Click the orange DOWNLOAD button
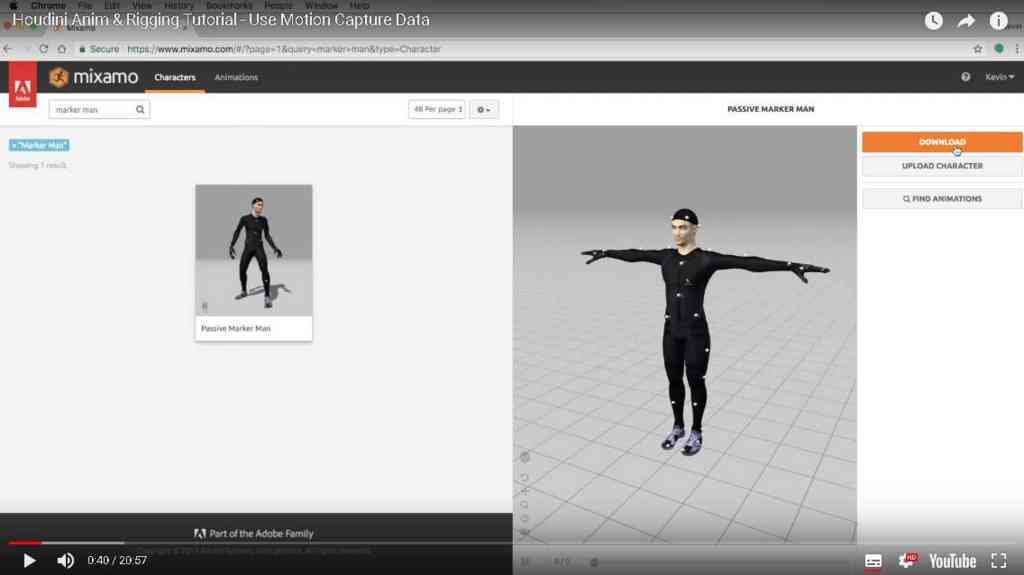The image size is (1024, 575). [942, 142]
